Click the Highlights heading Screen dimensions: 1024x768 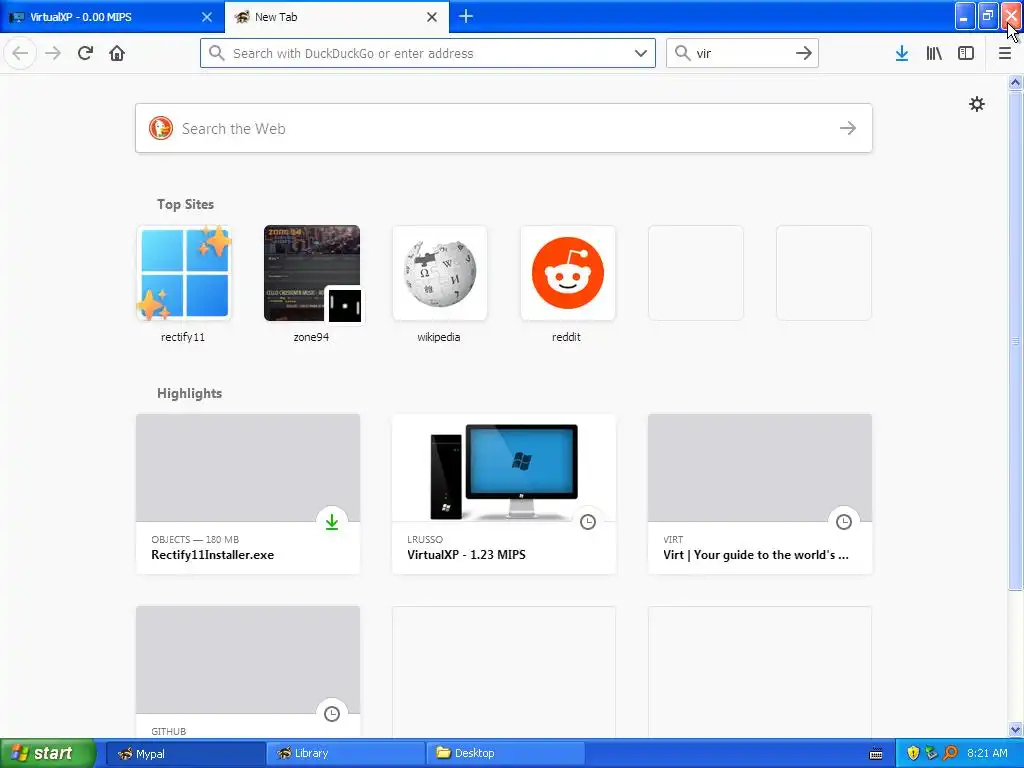tap(189, 393)
